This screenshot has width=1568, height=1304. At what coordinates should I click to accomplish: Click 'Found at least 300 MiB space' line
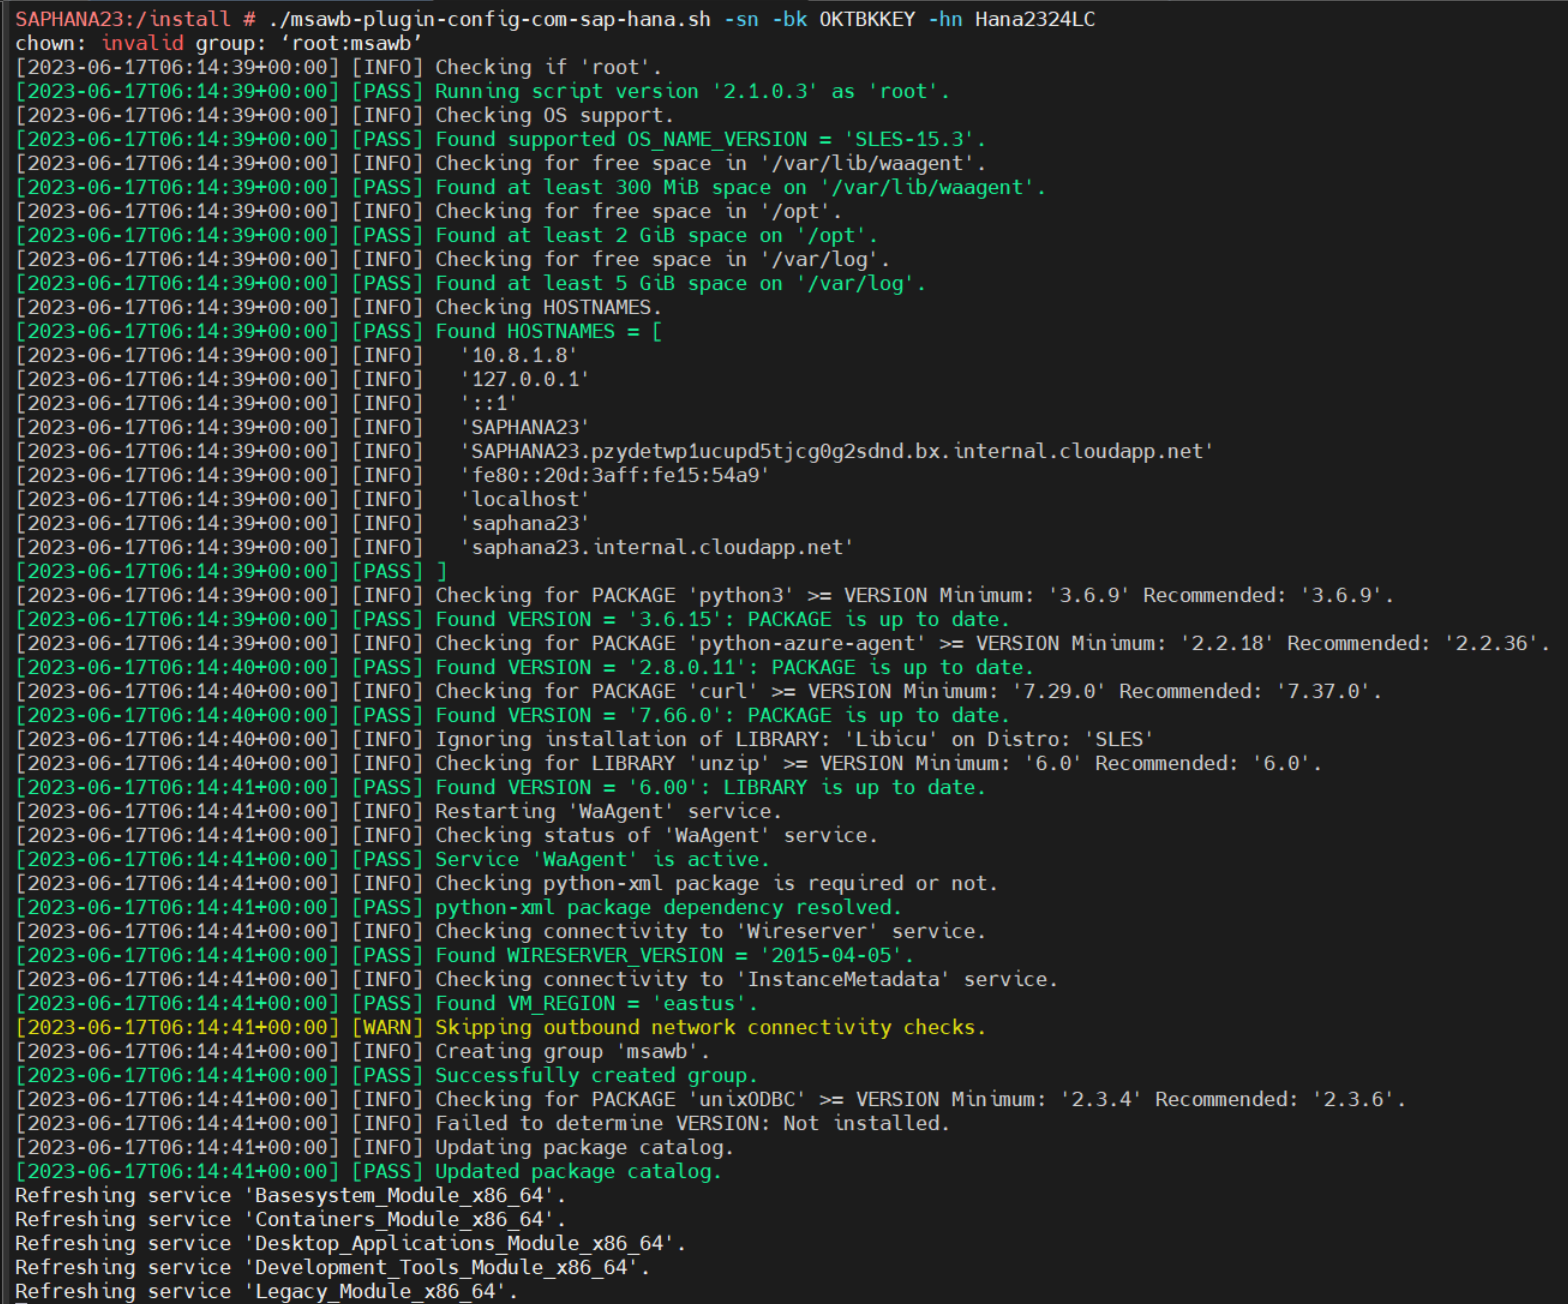click(x=530, y=187)
